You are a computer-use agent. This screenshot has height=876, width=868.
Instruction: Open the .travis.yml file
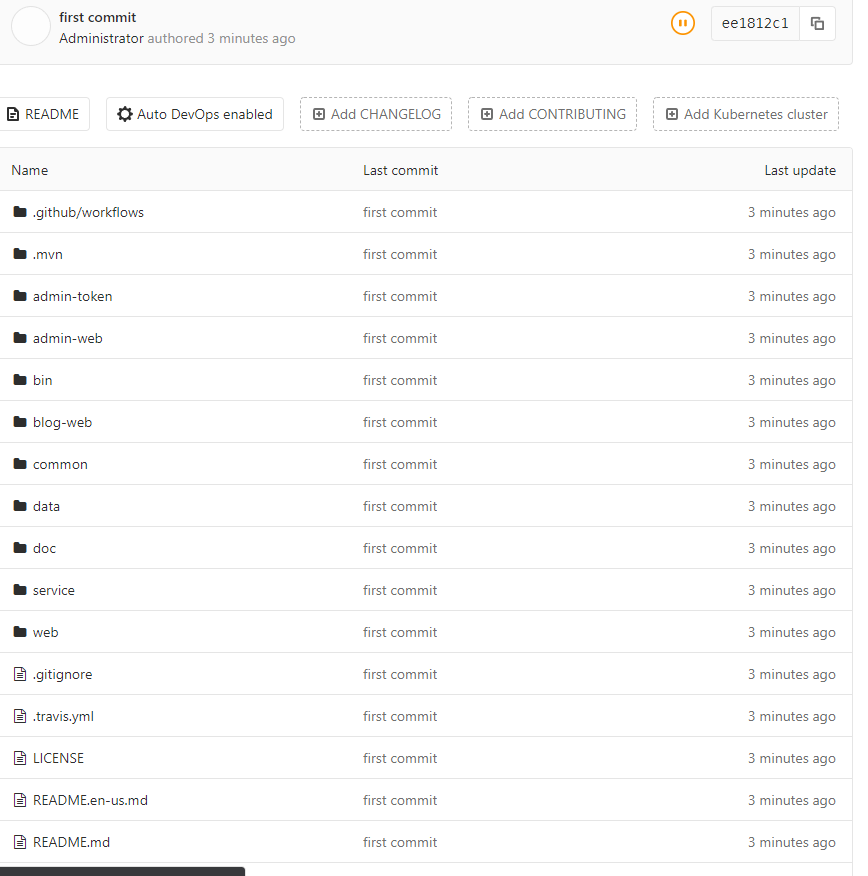click(63, 716)
